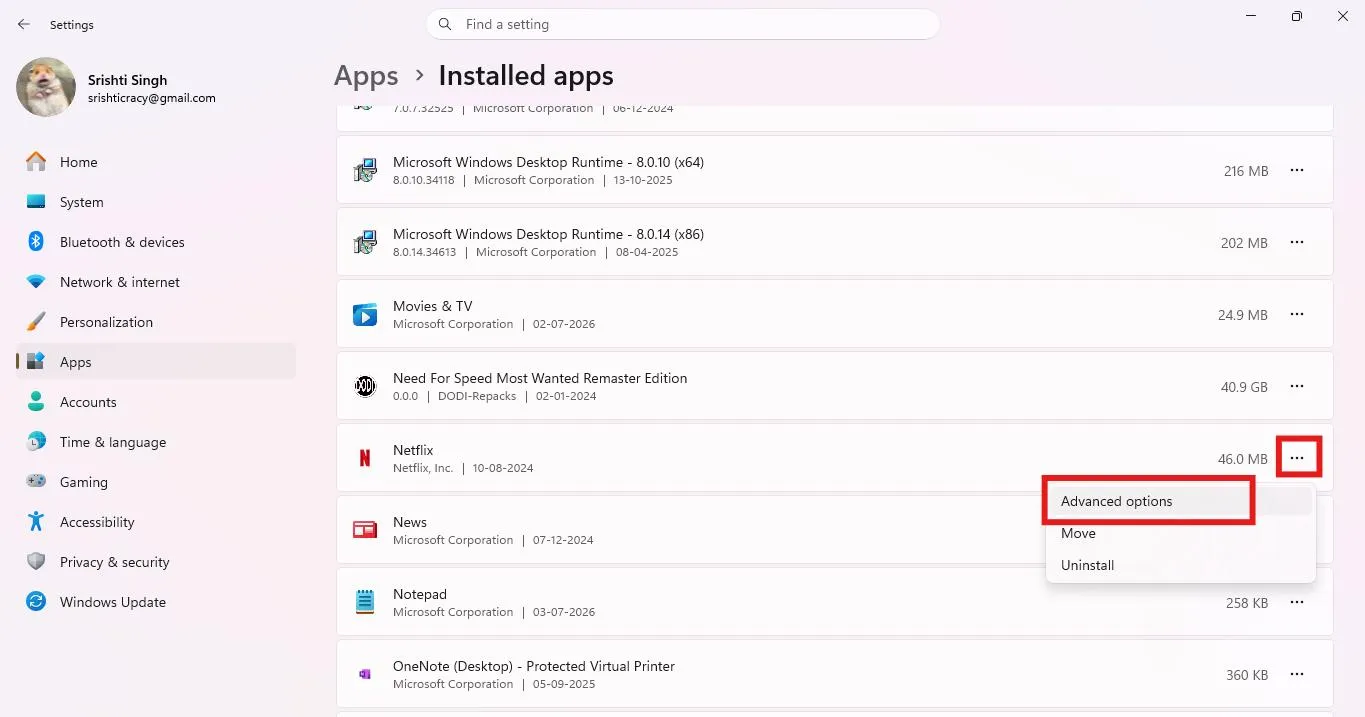Viewport: 1365px width, 717px height.
Task: Open the Accessibility settings page
Action: 156,522
